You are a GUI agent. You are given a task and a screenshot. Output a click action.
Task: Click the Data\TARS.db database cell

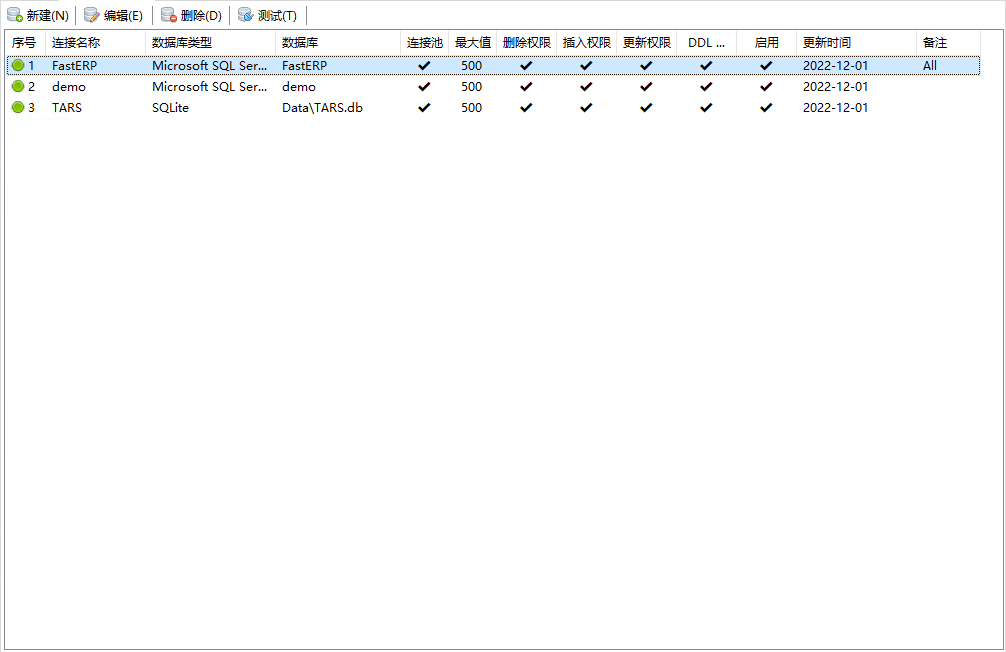coord(322,108)
